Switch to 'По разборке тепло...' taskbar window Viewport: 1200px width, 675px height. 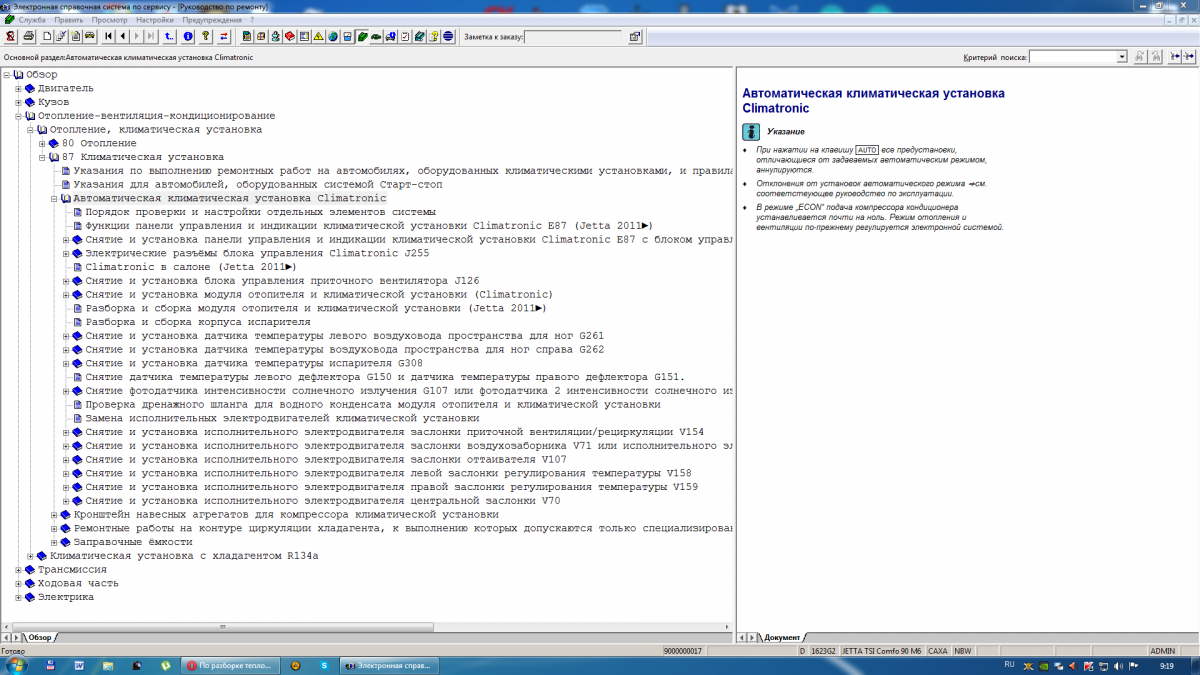click(x=232, y=664)
